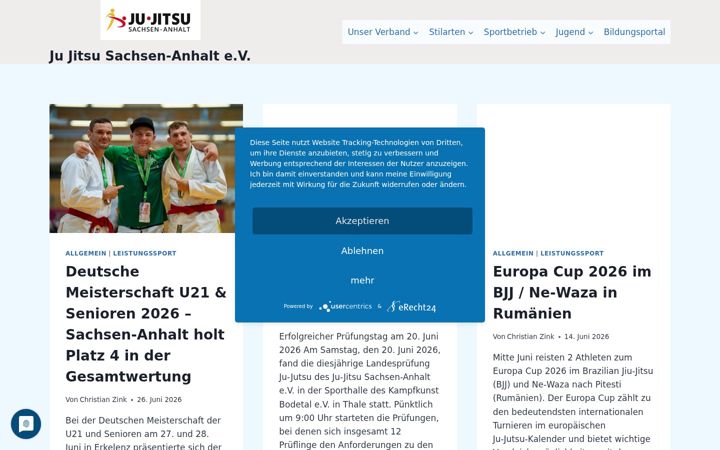Show more consent options via mehr

[x=362, y=280]
